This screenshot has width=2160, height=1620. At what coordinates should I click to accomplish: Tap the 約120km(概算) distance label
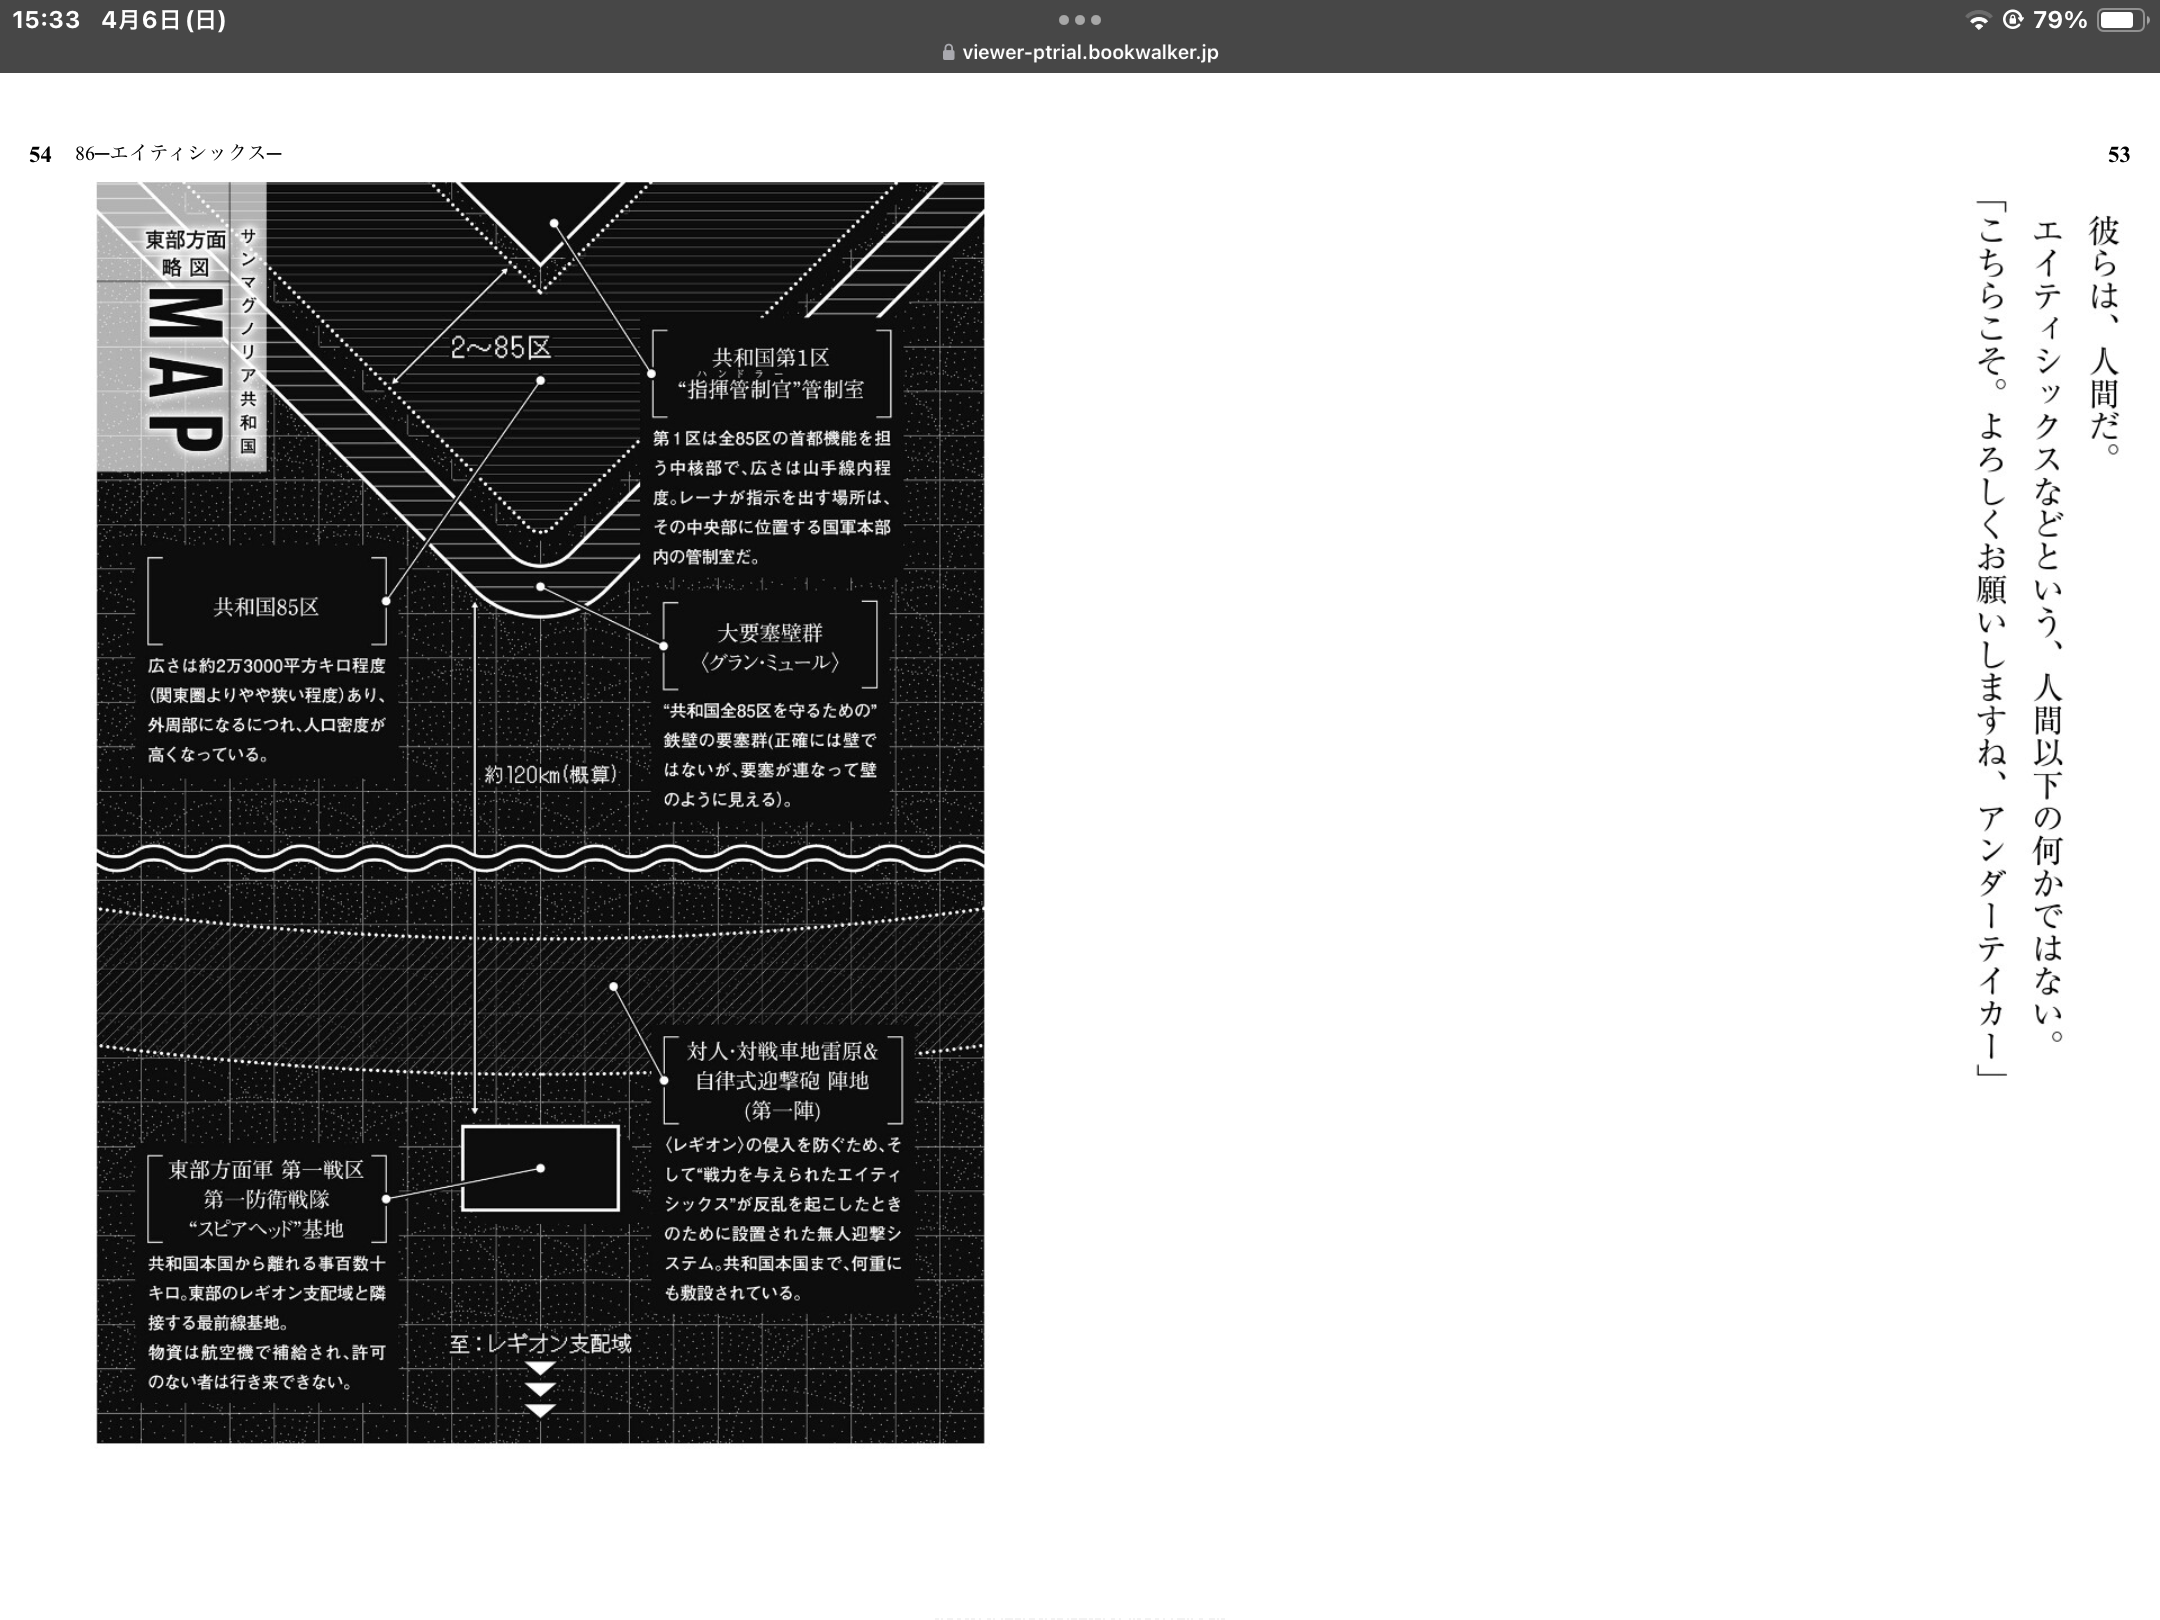pyautogui.click(x=551, y=774)
